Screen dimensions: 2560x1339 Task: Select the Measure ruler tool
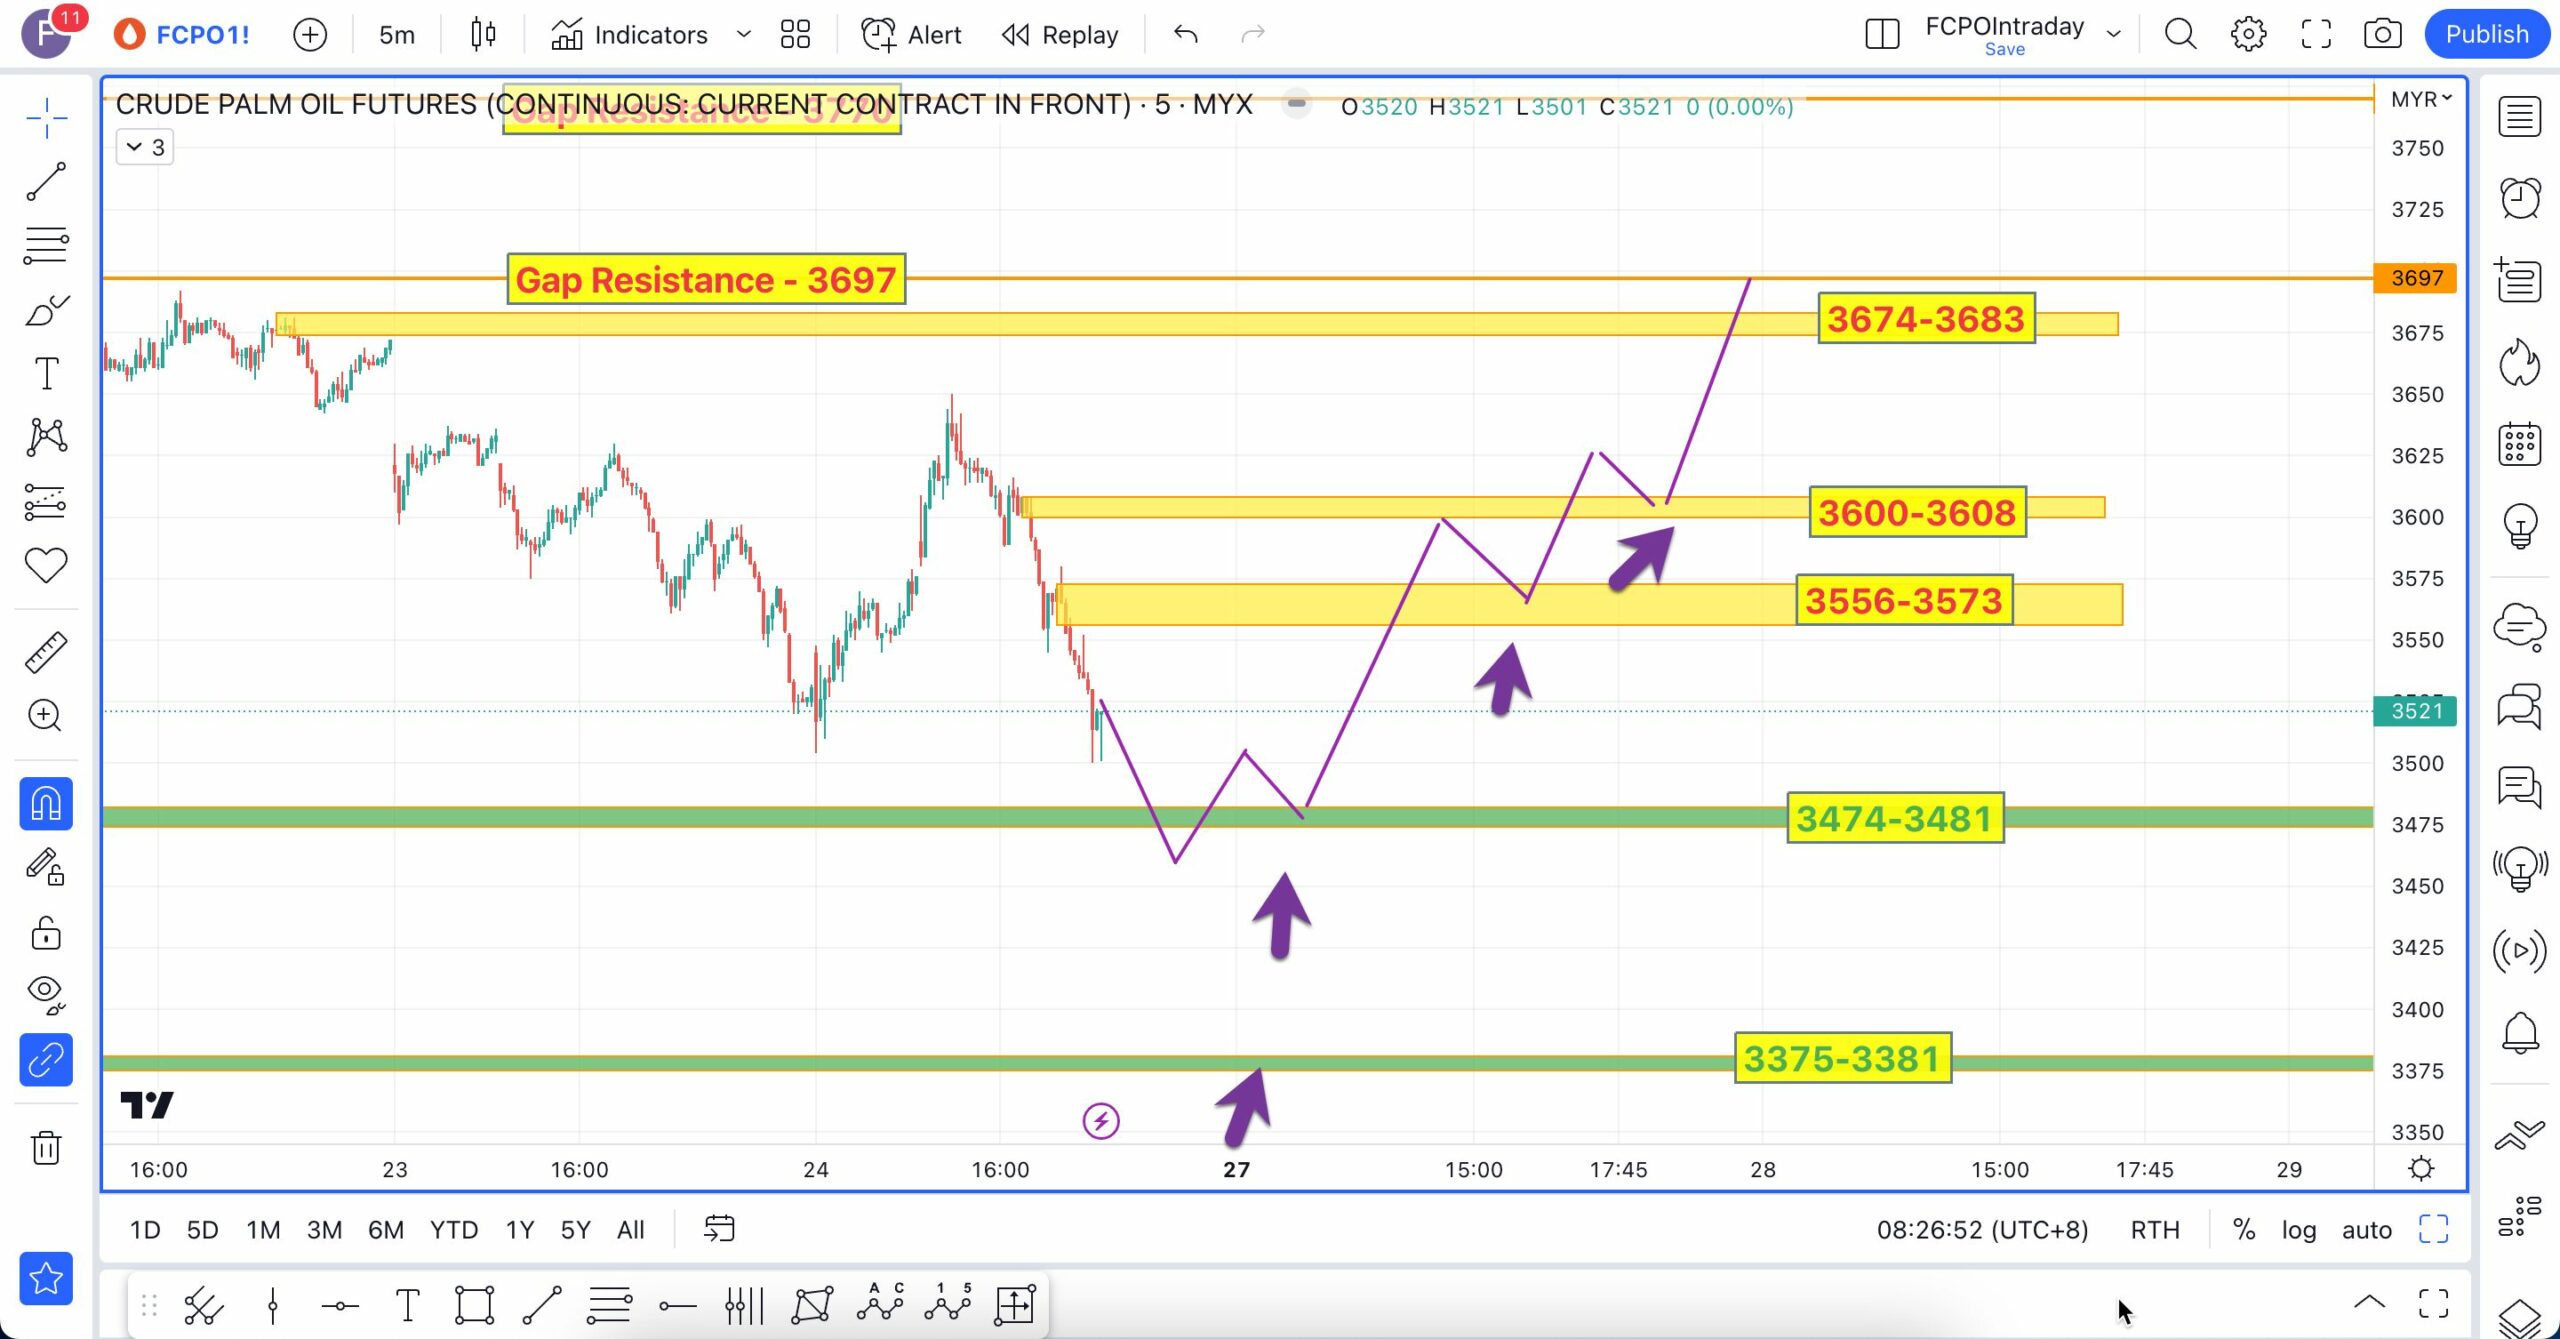coord(46,652)
